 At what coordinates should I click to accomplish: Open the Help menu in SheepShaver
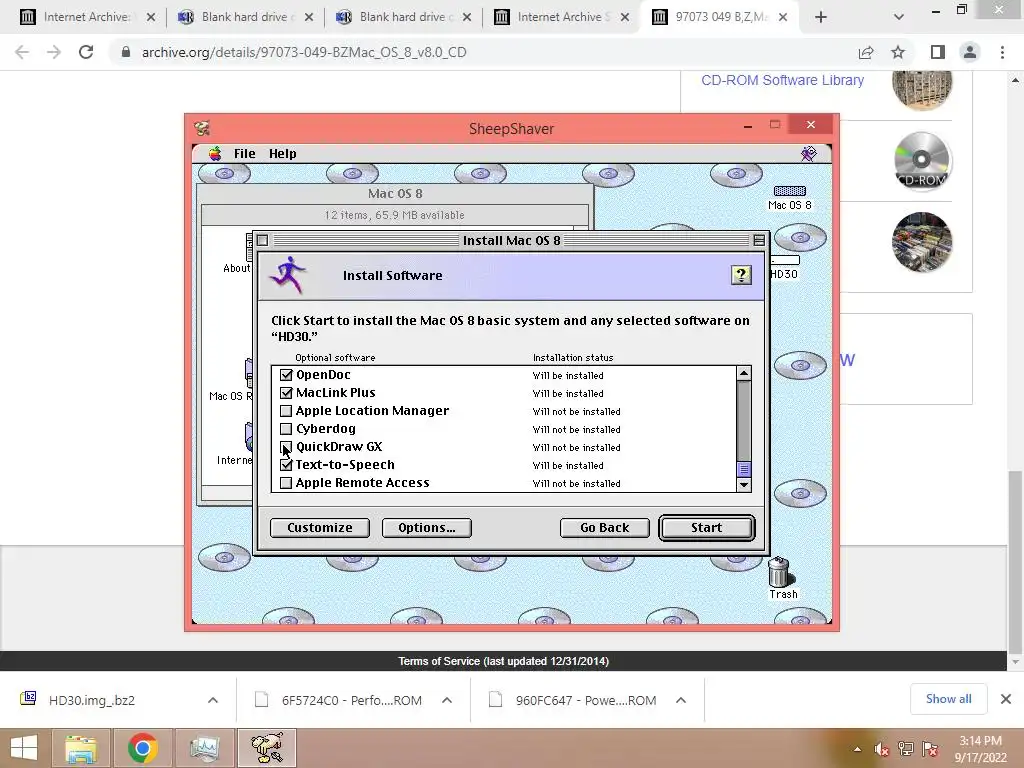point(282,153)
